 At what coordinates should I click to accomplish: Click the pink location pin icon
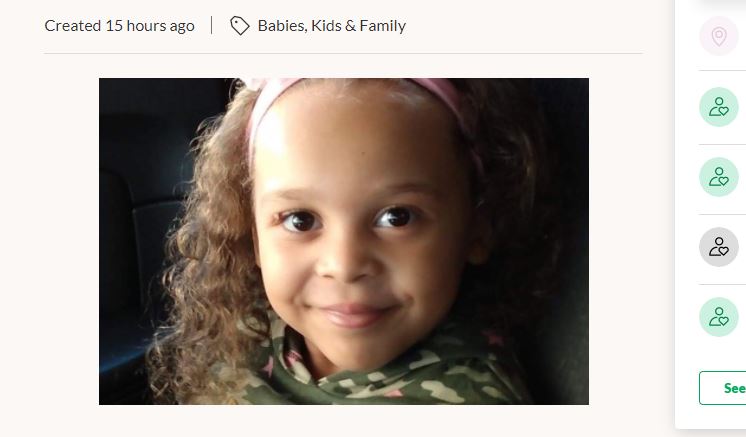coord(718,36)
